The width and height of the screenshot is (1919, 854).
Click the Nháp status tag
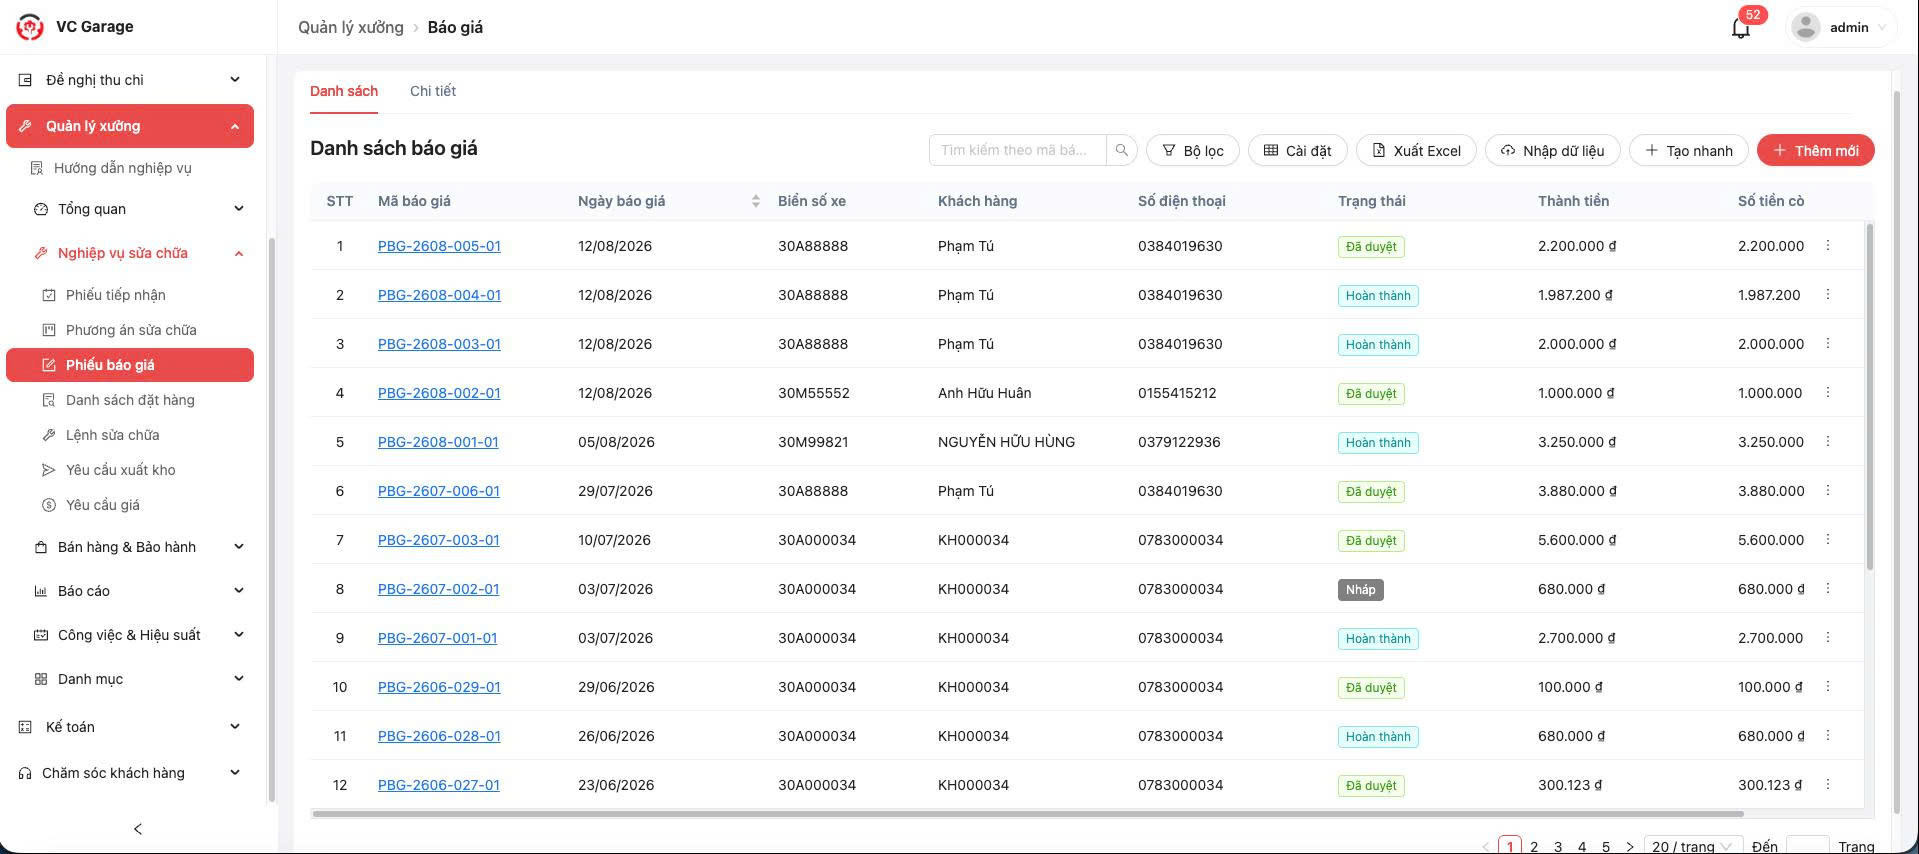pos(1361,589)
